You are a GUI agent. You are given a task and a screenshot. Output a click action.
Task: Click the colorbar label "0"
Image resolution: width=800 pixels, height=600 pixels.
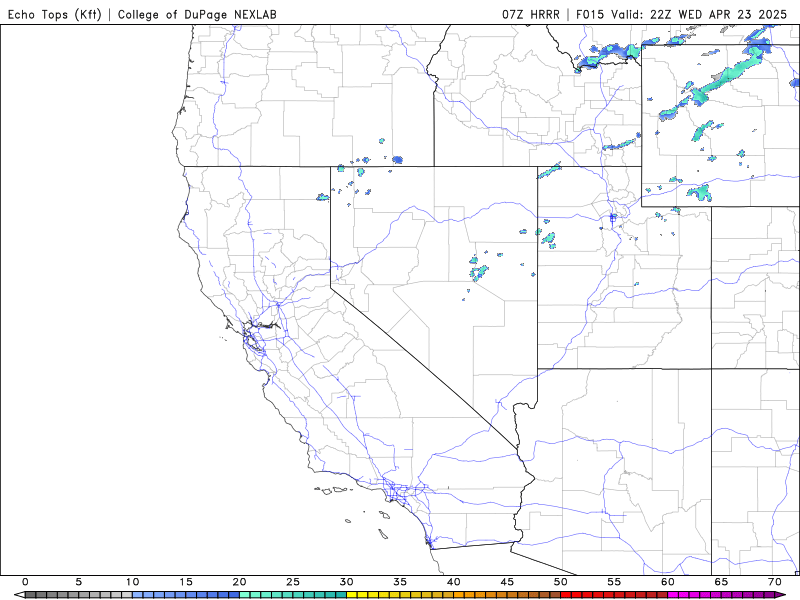click(25, 582)
